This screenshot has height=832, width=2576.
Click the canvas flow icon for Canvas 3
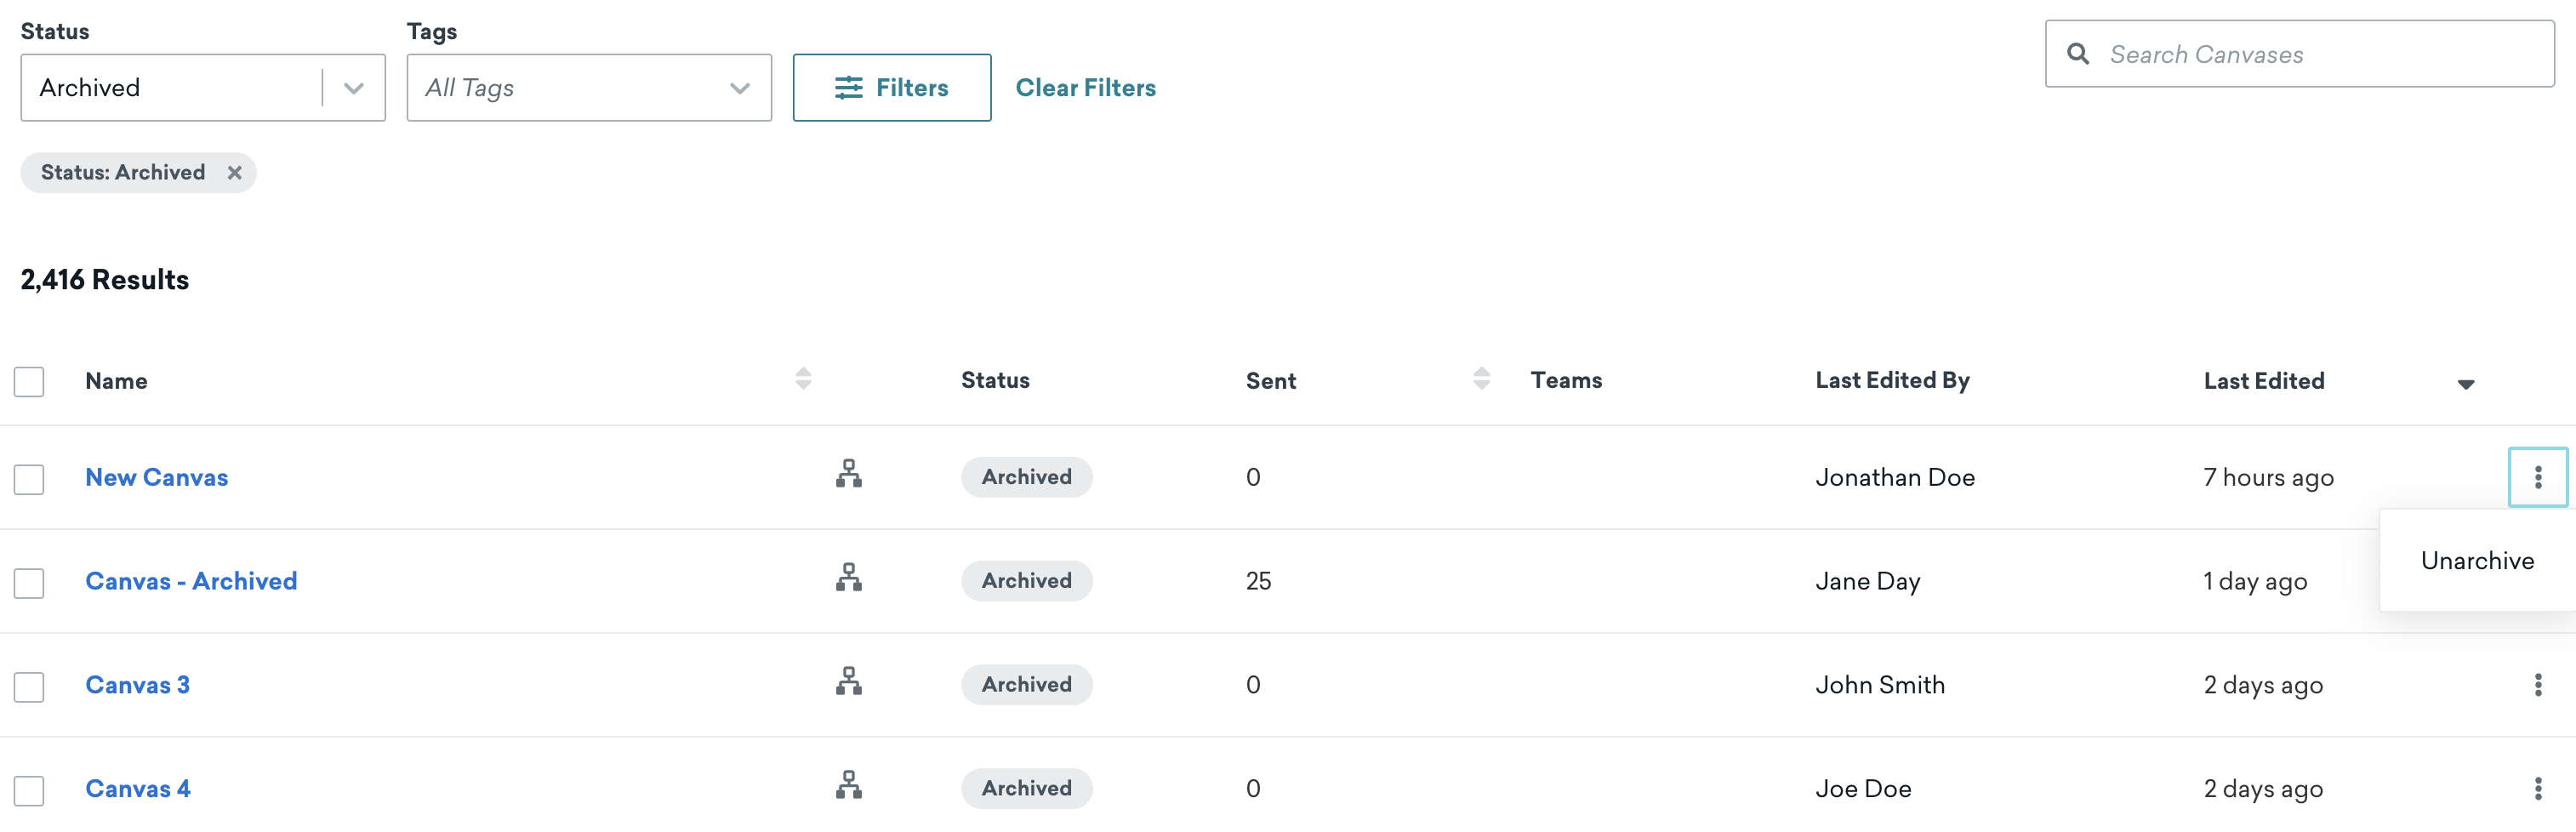point(849,681)
